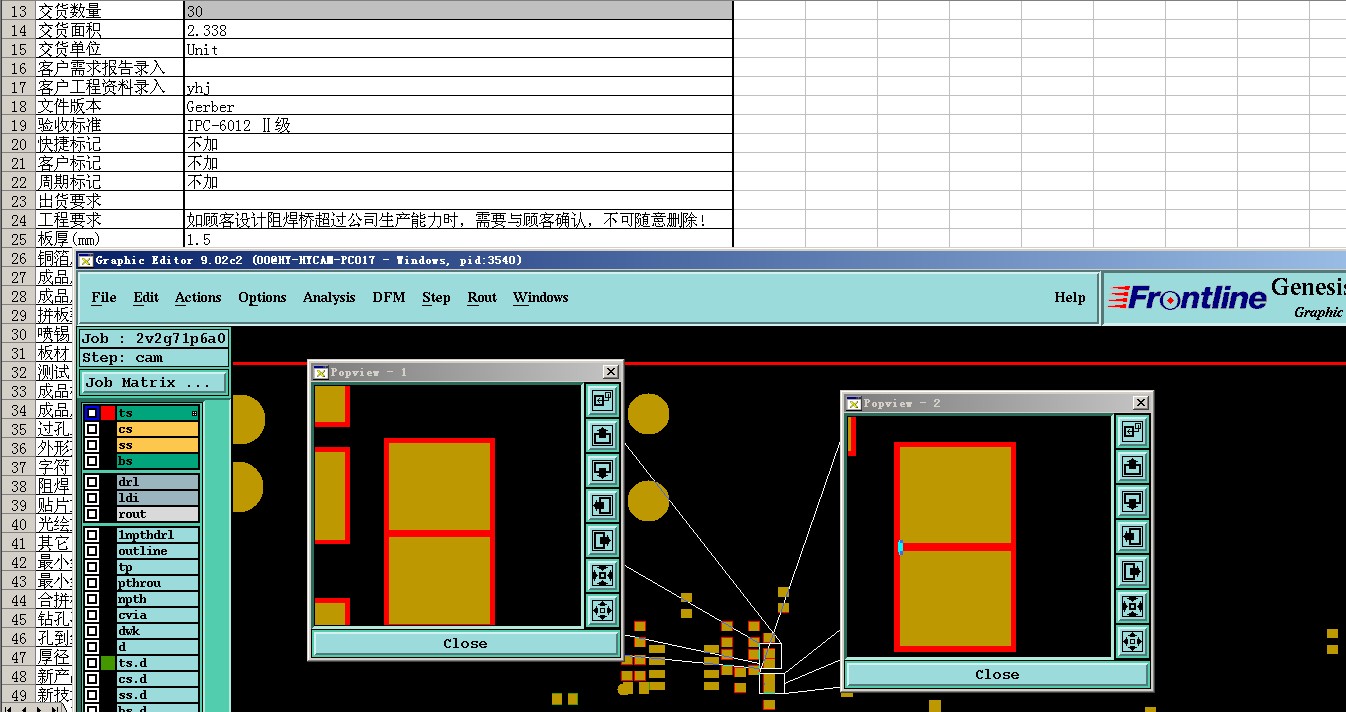Toggle the ldi layer checkbox
The image size is (1346, 712).
(x=91, y=498)
